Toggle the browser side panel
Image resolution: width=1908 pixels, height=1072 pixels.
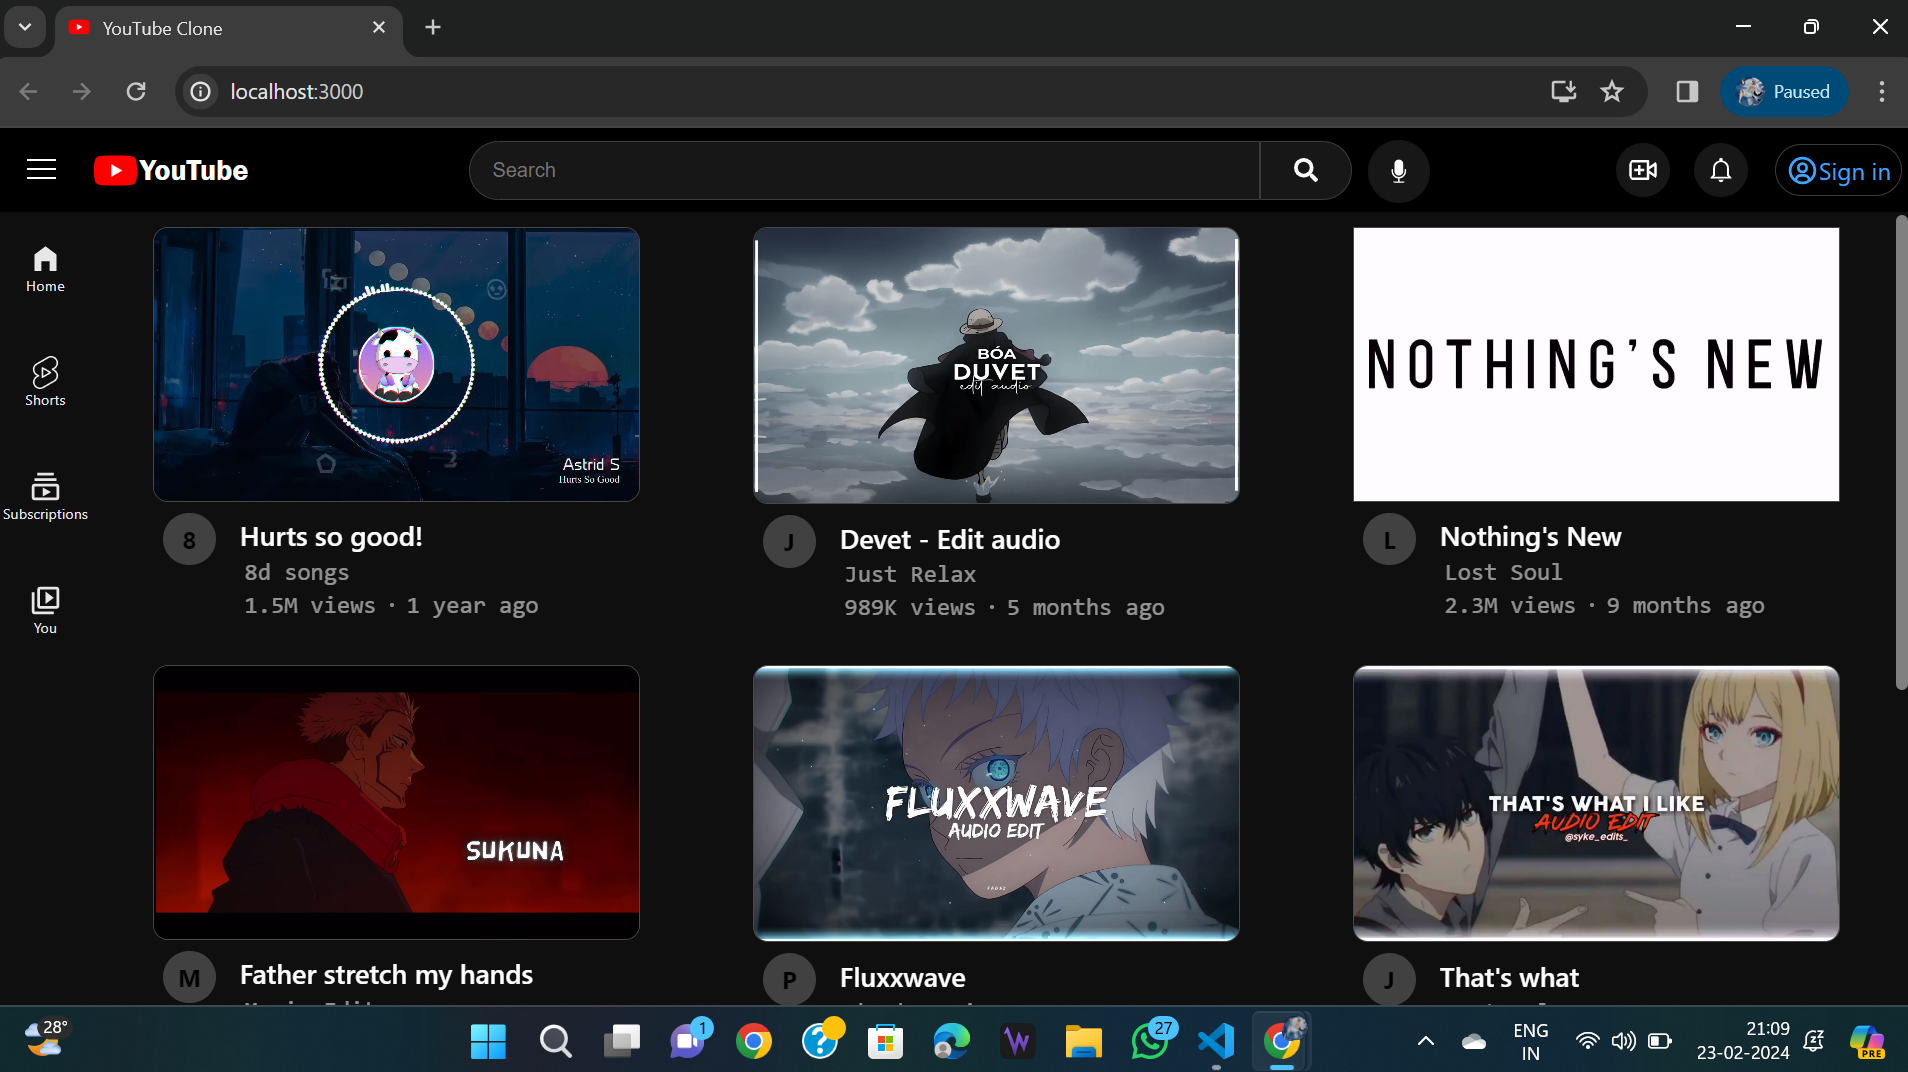coord(1687,92)
